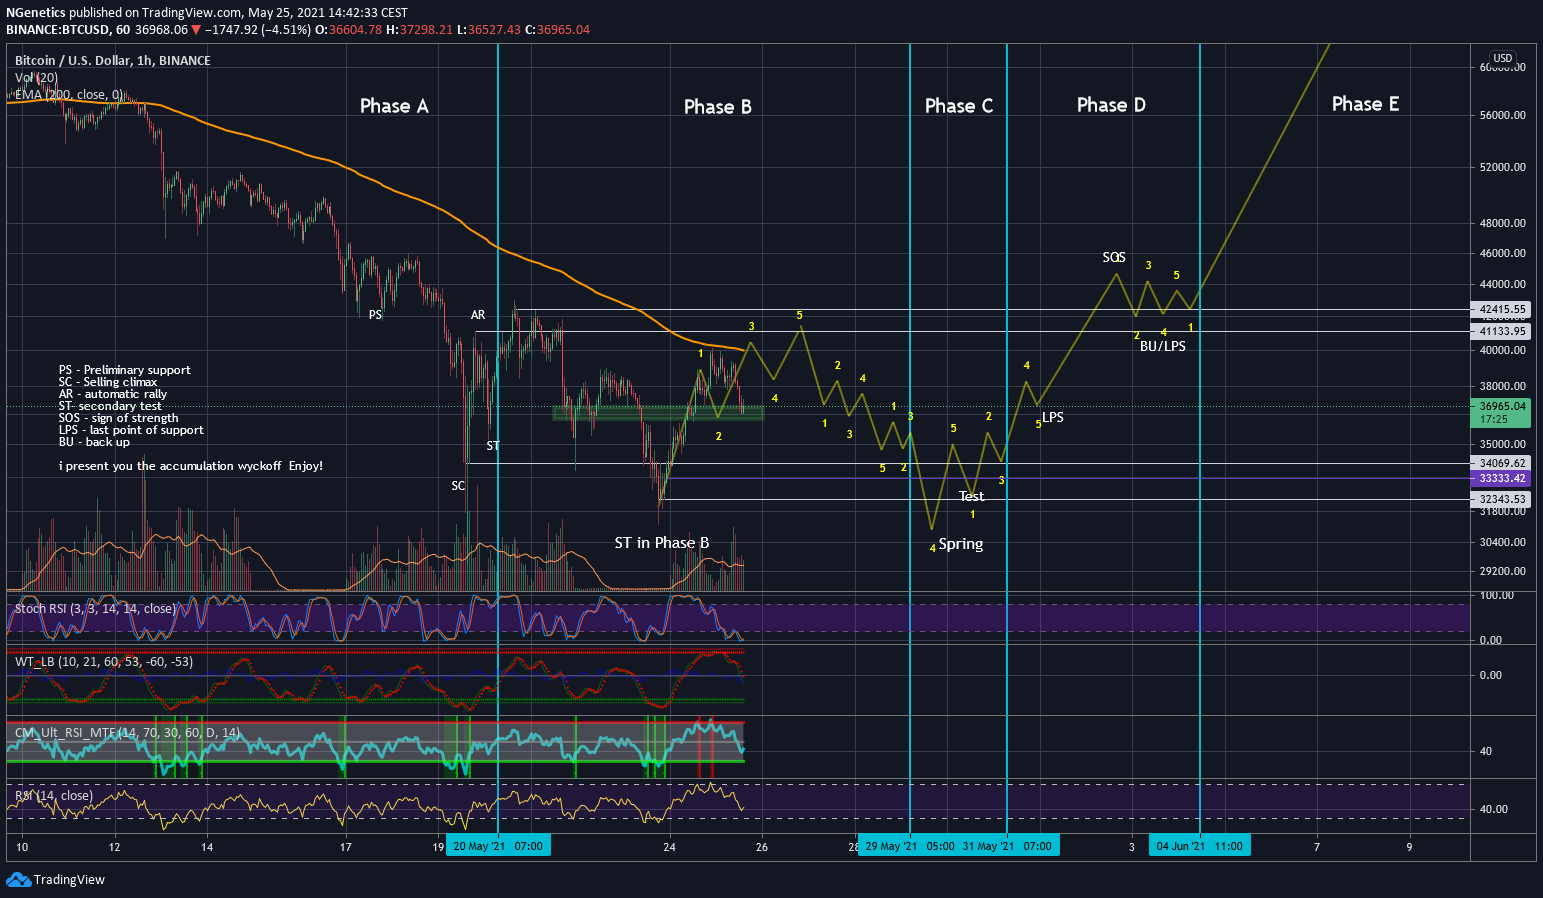The height and width of the screenshot is (898, 1543).
Task: Click the 48000.00 price axis tick
Action: coord(1503,223)
